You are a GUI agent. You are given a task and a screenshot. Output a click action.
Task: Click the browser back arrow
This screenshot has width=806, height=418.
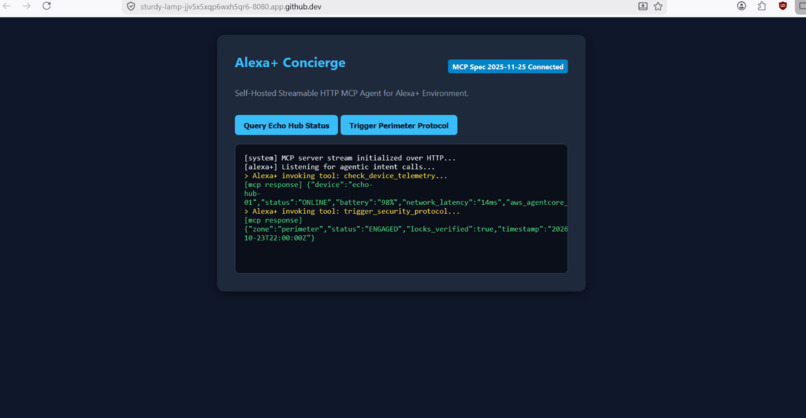(x=7, y=6)
